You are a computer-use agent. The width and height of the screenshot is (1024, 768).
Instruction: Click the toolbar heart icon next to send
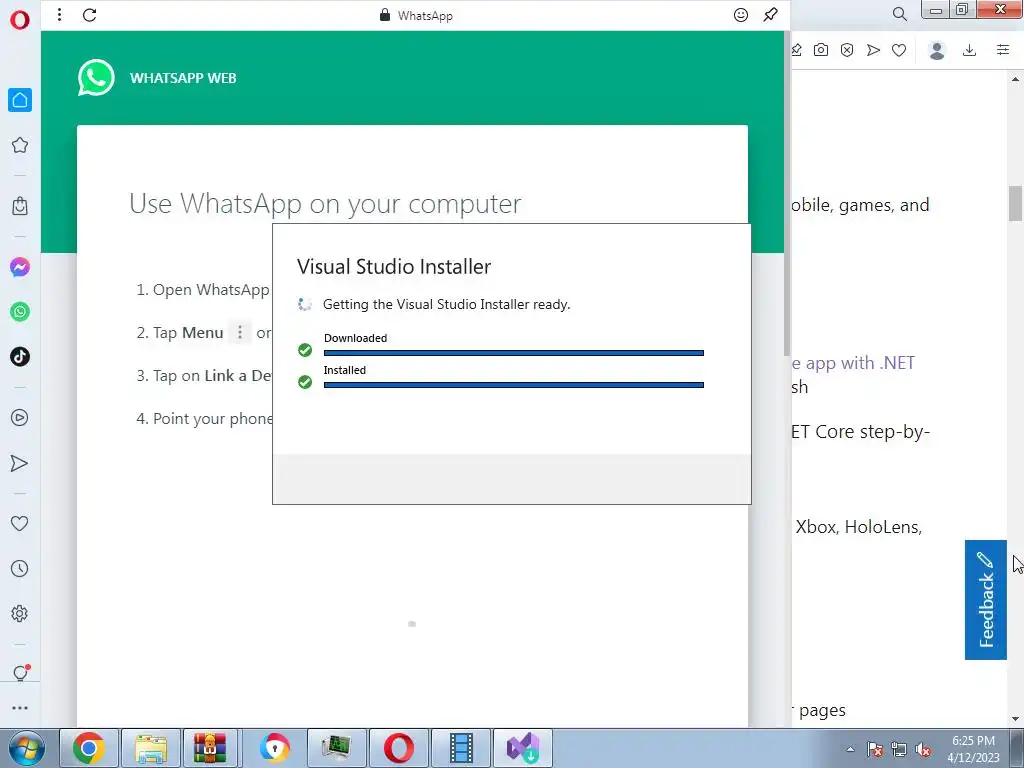pos(899,50)
